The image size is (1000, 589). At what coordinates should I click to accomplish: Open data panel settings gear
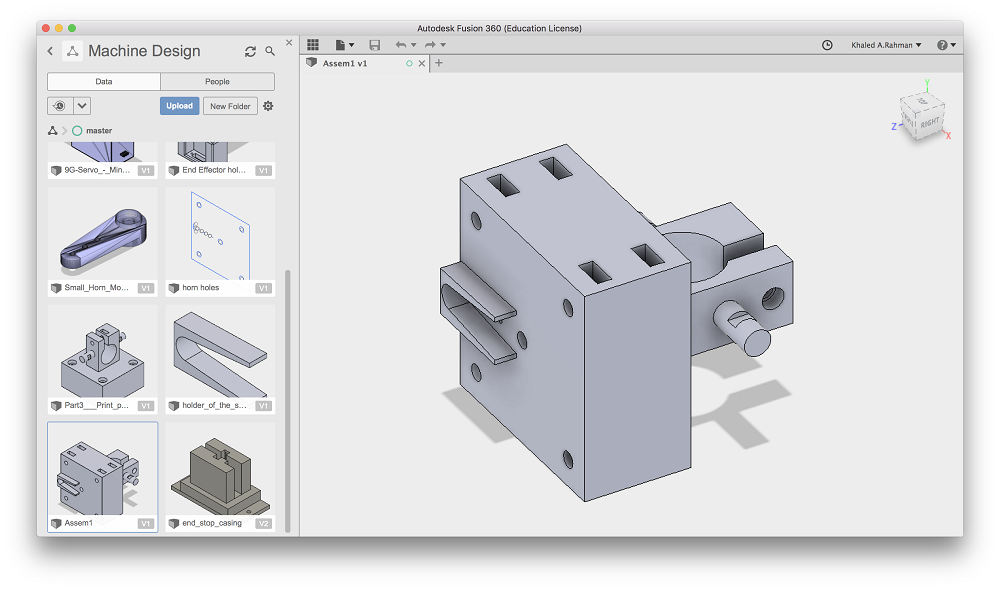[268, 106]
